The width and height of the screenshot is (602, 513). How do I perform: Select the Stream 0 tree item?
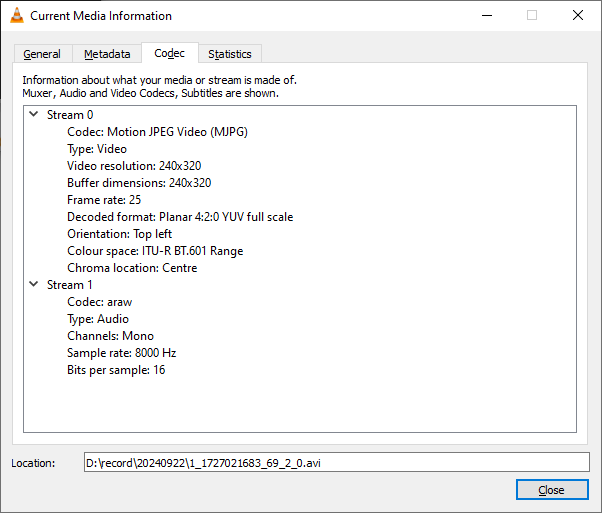(70, 115)
